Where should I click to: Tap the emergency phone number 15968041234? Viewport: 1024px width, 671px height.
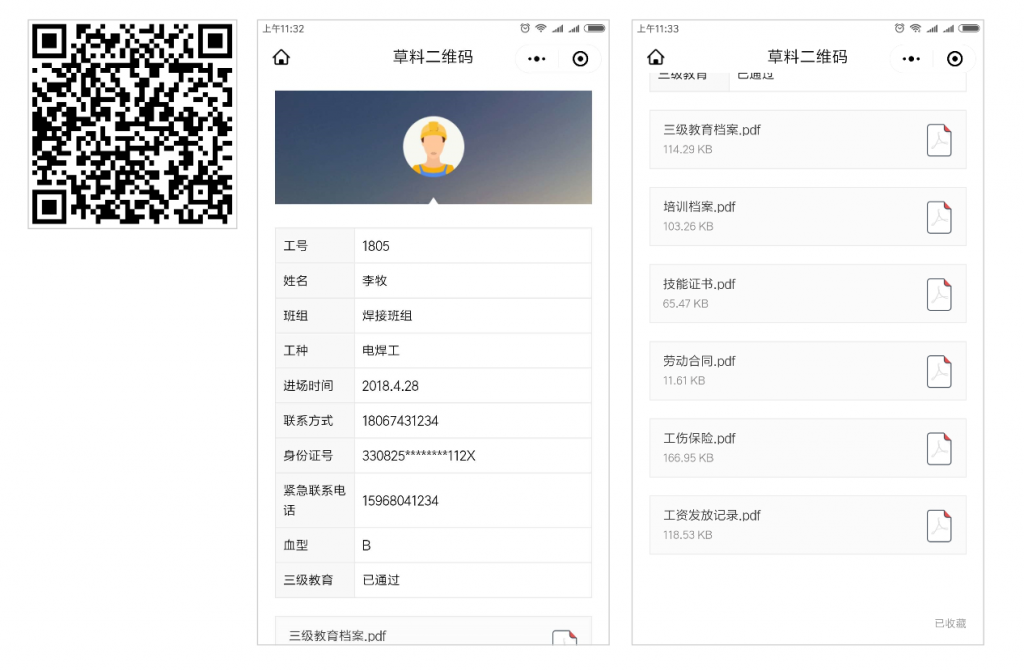[400, 501]
